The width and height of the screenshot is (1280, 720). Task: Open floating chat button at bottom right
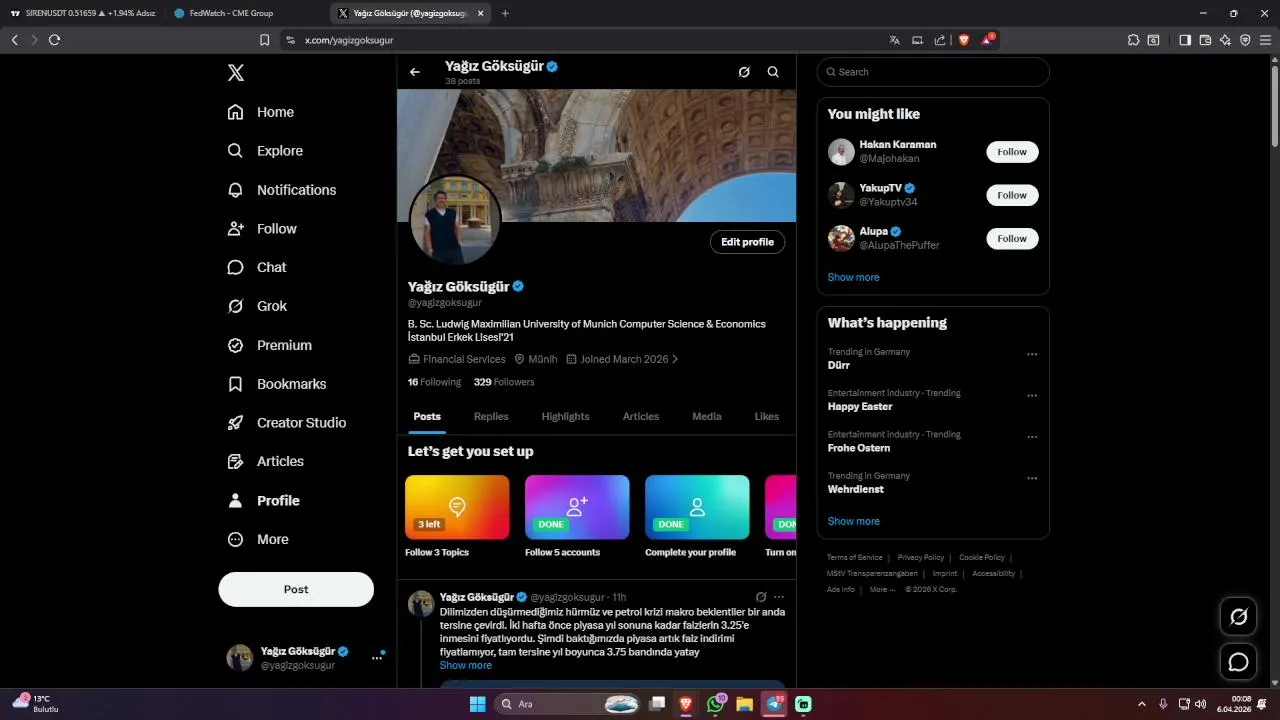1238,662
